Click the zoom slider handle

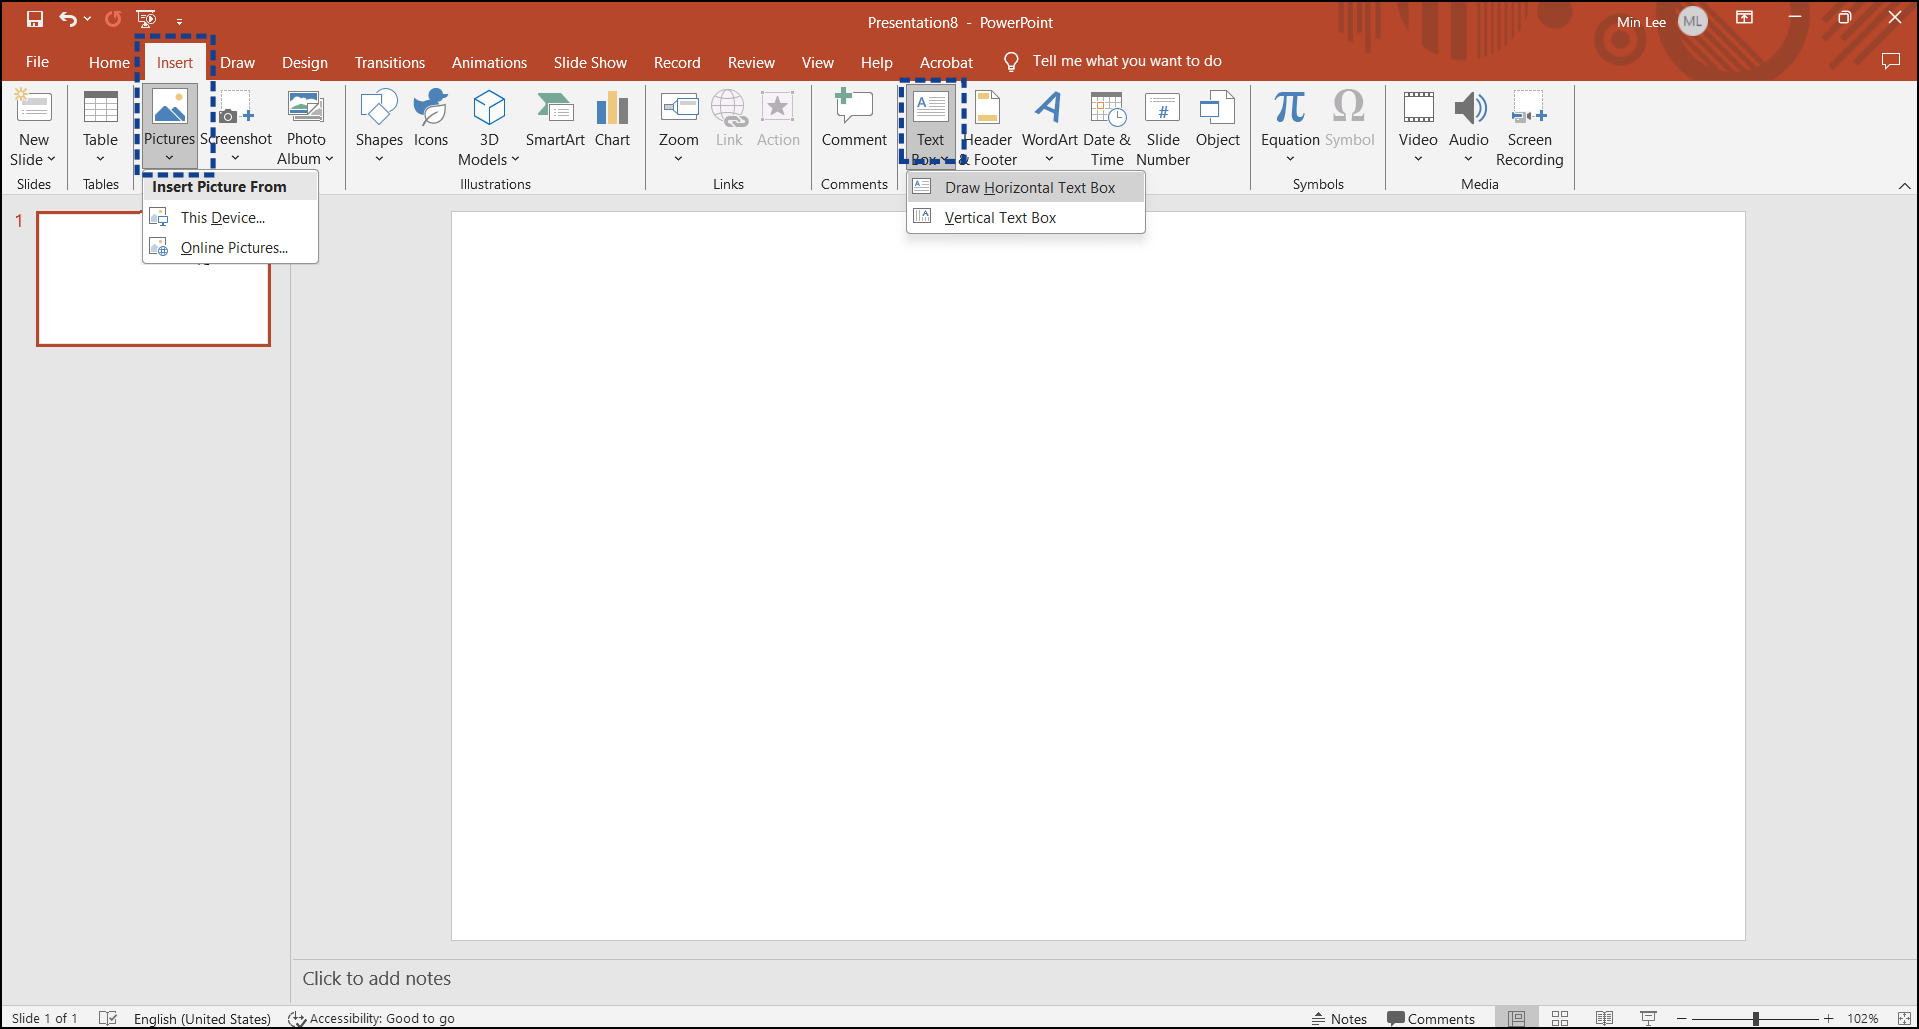(1755, 1018)
